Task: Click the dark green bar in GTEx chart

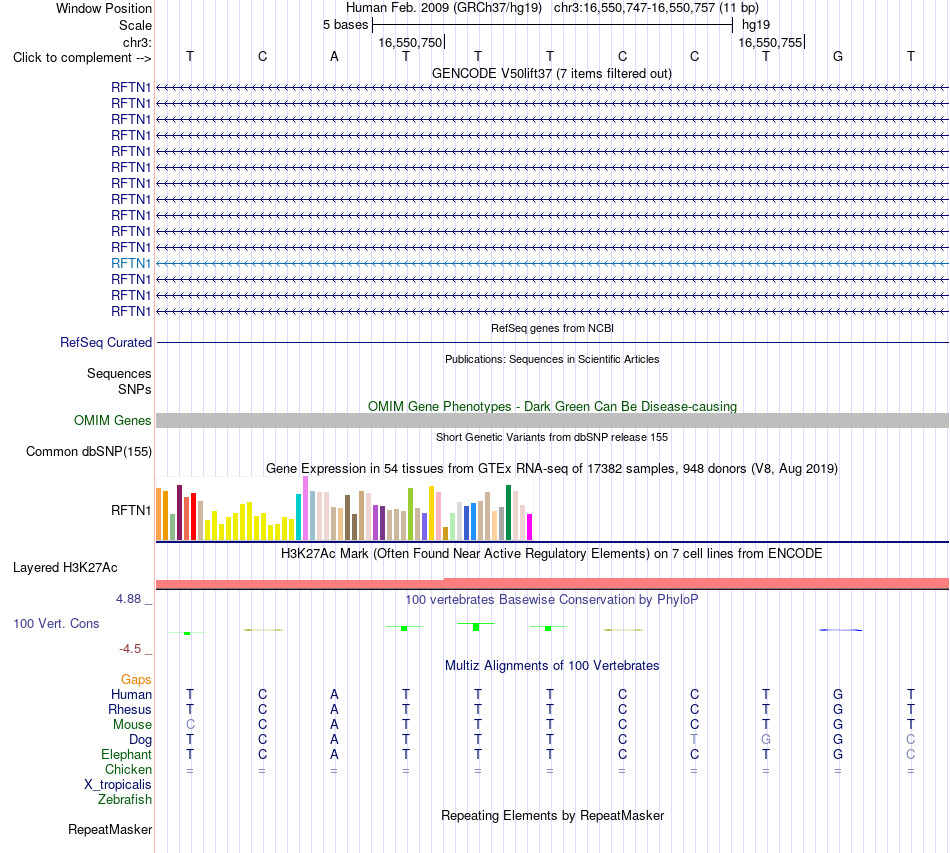Action: (x=508, y=513)
